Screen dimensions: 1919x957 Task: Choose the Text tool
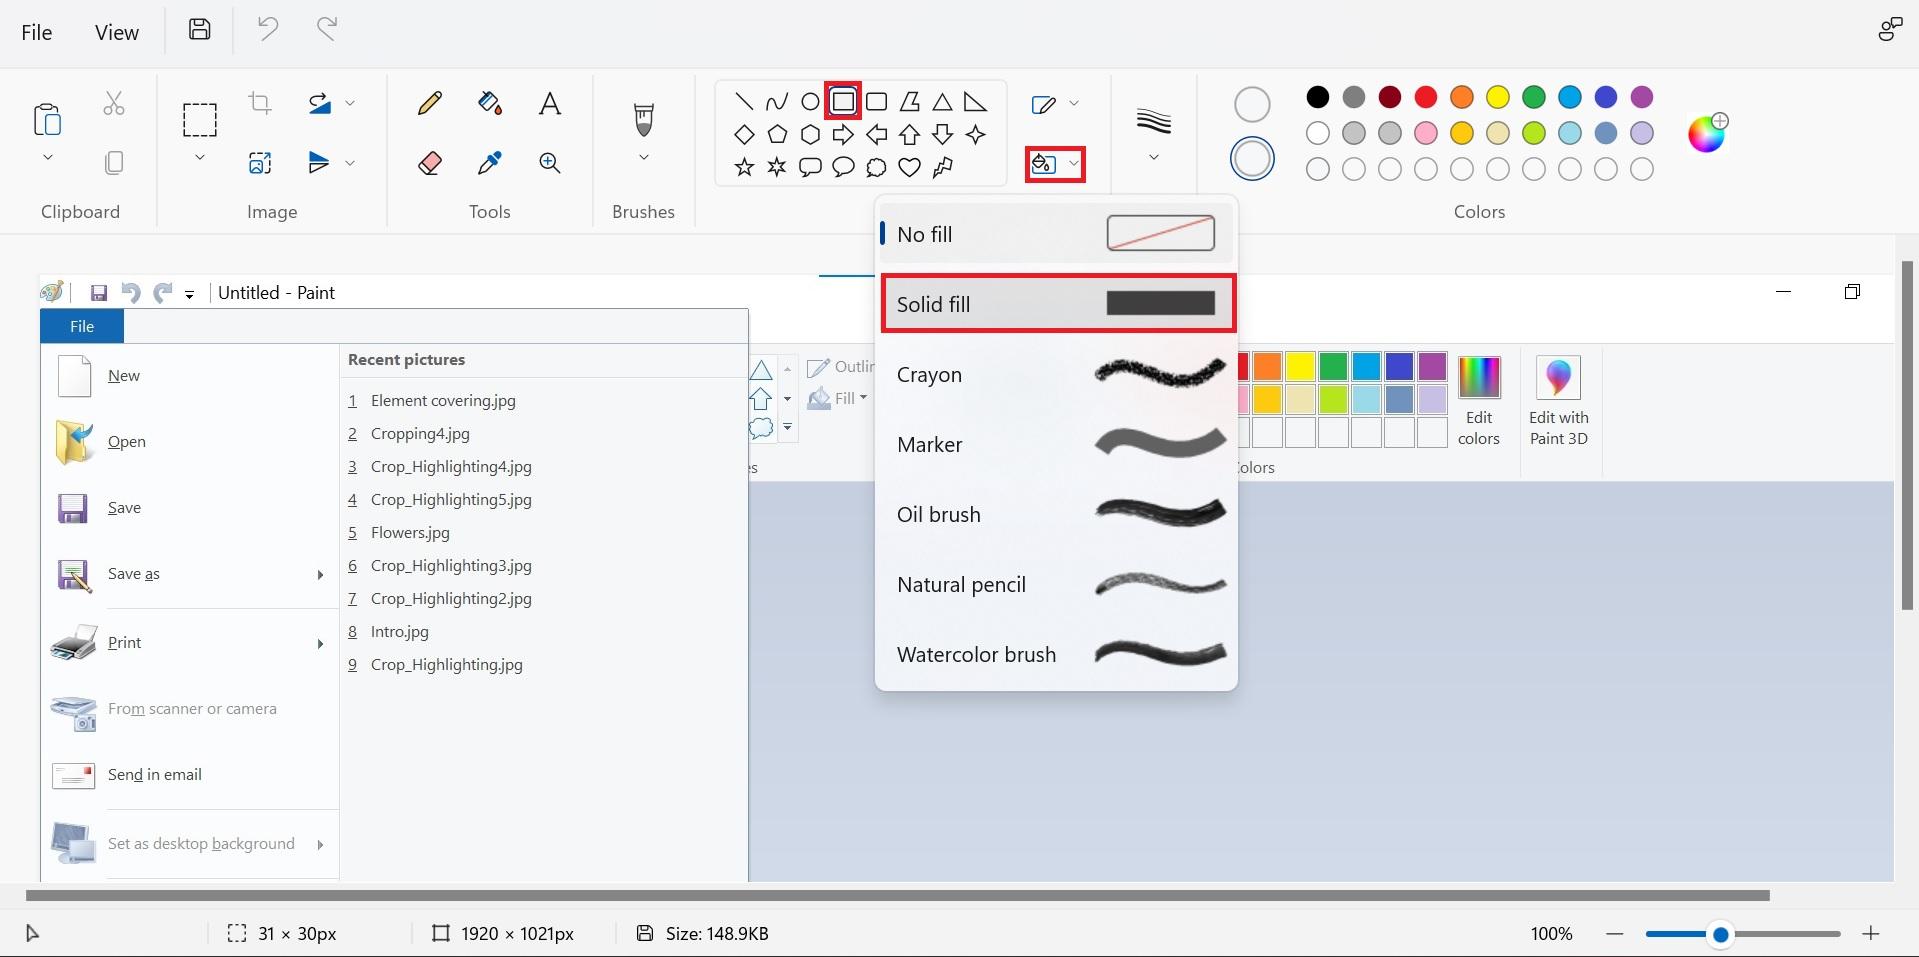(550, 103)
